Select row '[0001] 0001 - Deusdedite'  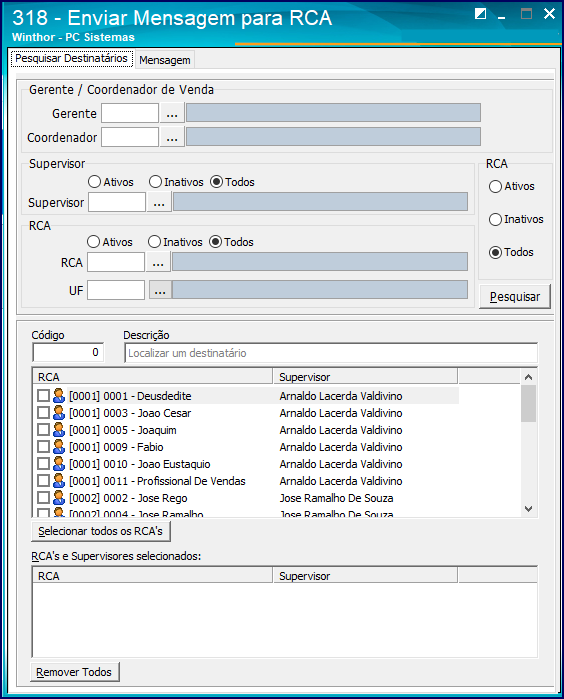coord(246,395)
